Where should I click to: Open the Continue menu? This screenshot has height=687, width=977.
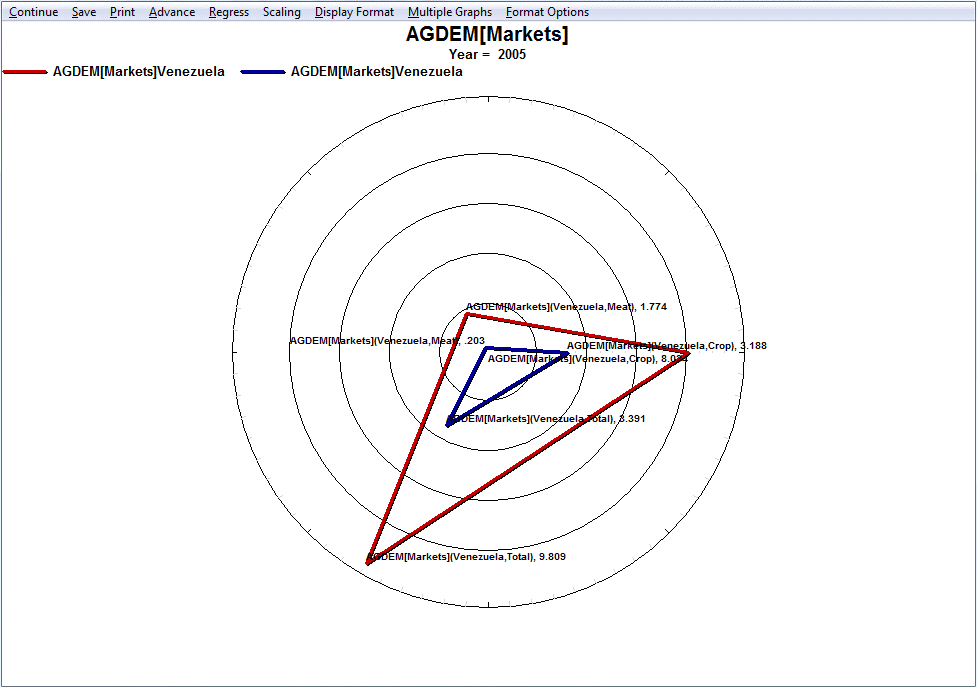tap(33, 12)
